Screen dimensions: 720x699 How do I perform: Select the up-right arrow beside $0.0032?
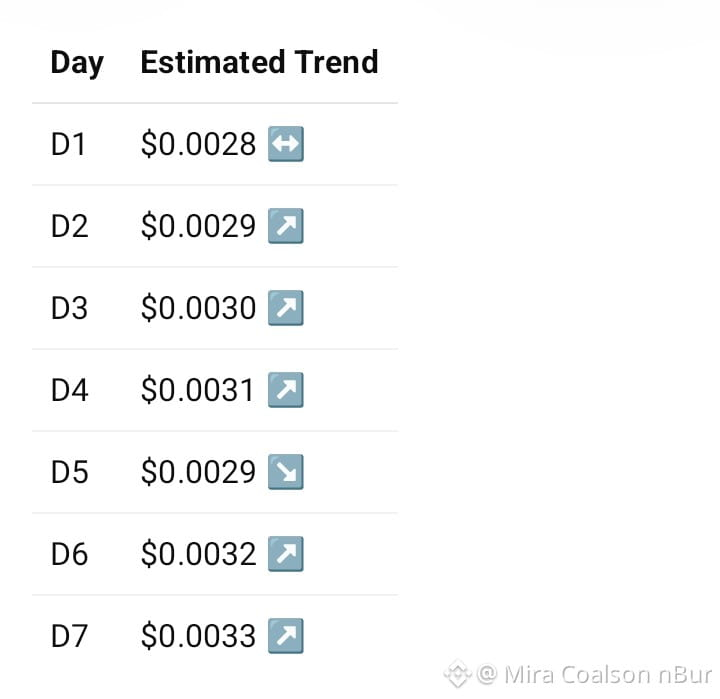tap(286, 554)
